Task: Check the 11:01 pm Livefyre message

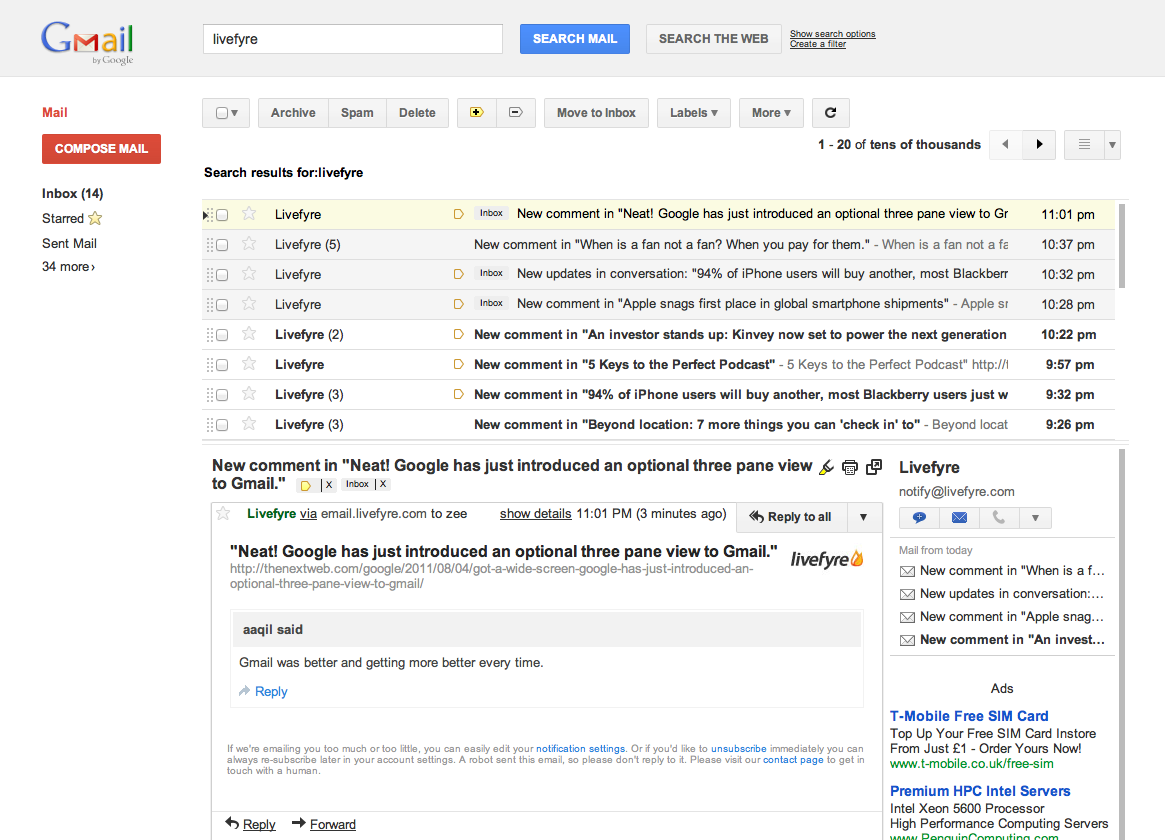Action: 221,215
